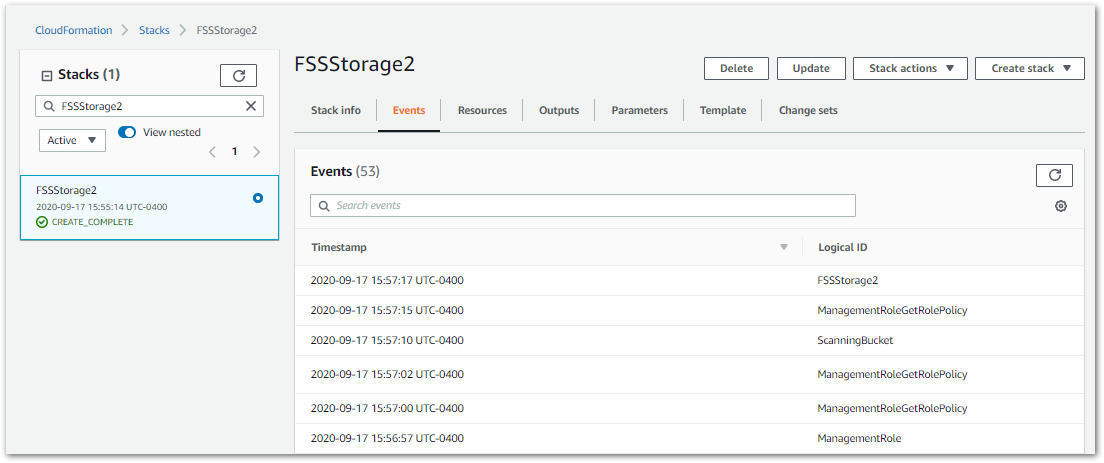Expand the Create stack dropdown

1029,68
